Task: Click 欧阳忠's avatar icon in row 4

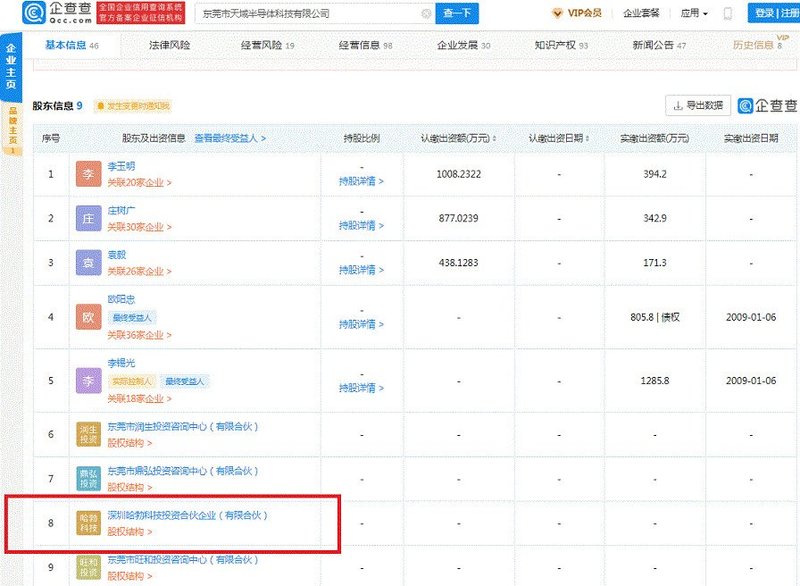Action: pyautogui.click(x=85, y=316)
